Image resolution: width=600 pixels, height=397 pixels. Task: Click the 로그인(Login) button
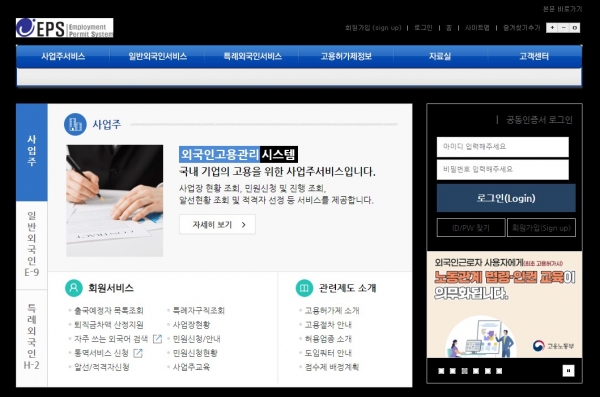(x=506, y=198)
